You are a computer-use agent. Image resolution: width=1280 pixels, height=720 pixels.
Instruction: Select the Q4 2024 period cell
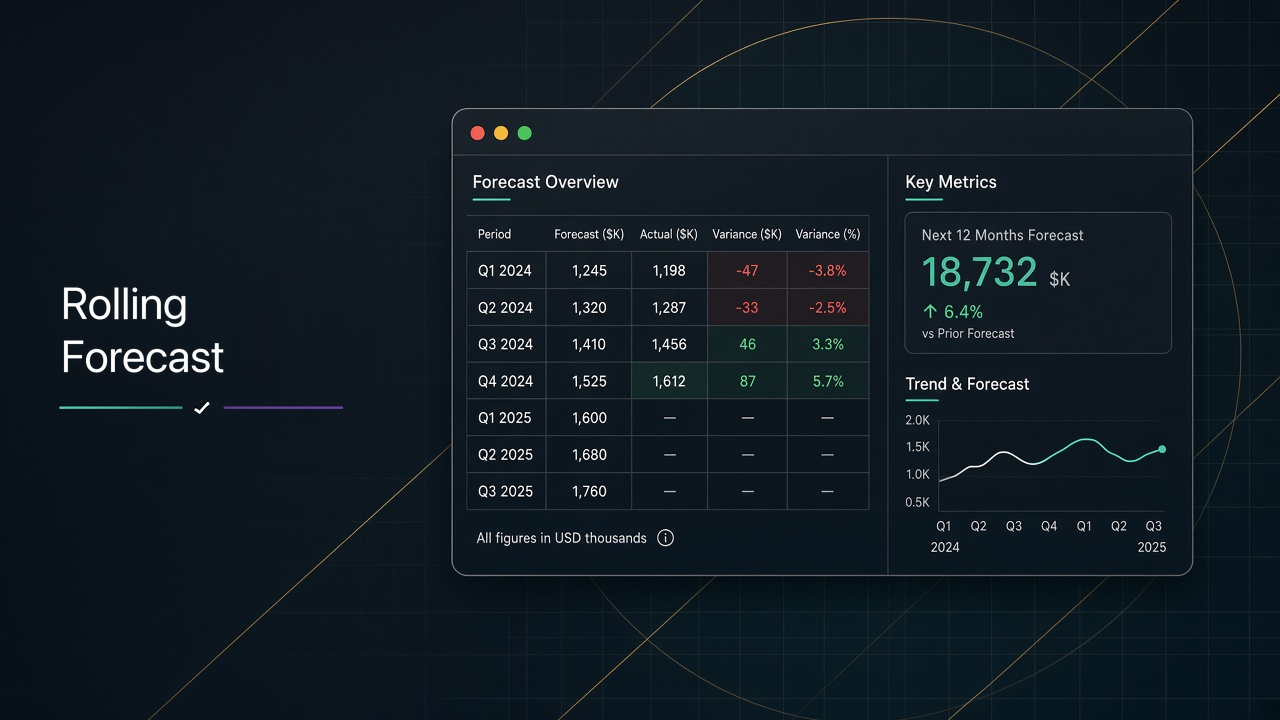(505, 381)
